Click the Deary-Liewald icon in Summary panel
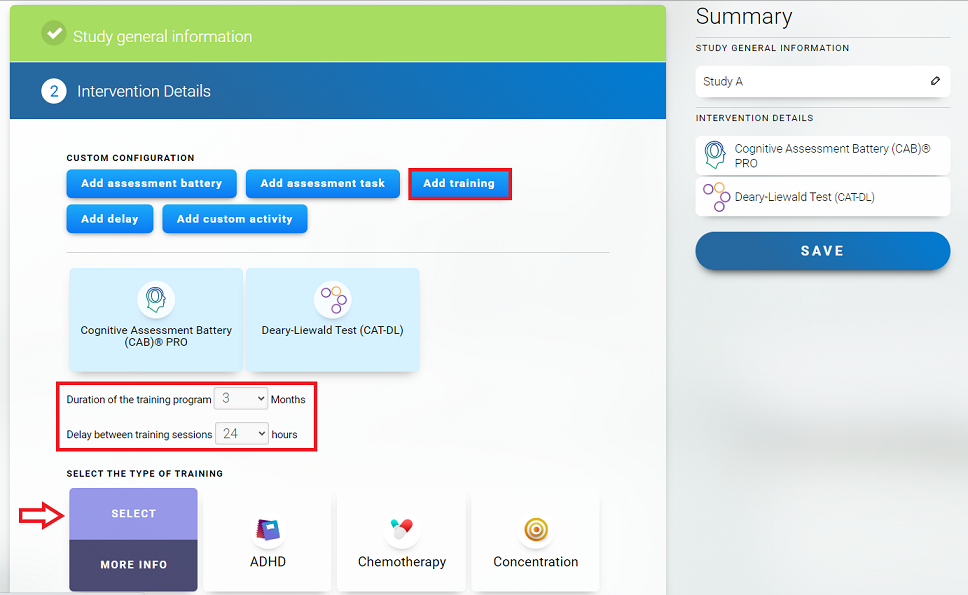968x595 pixels. click(x=715, y=196)
